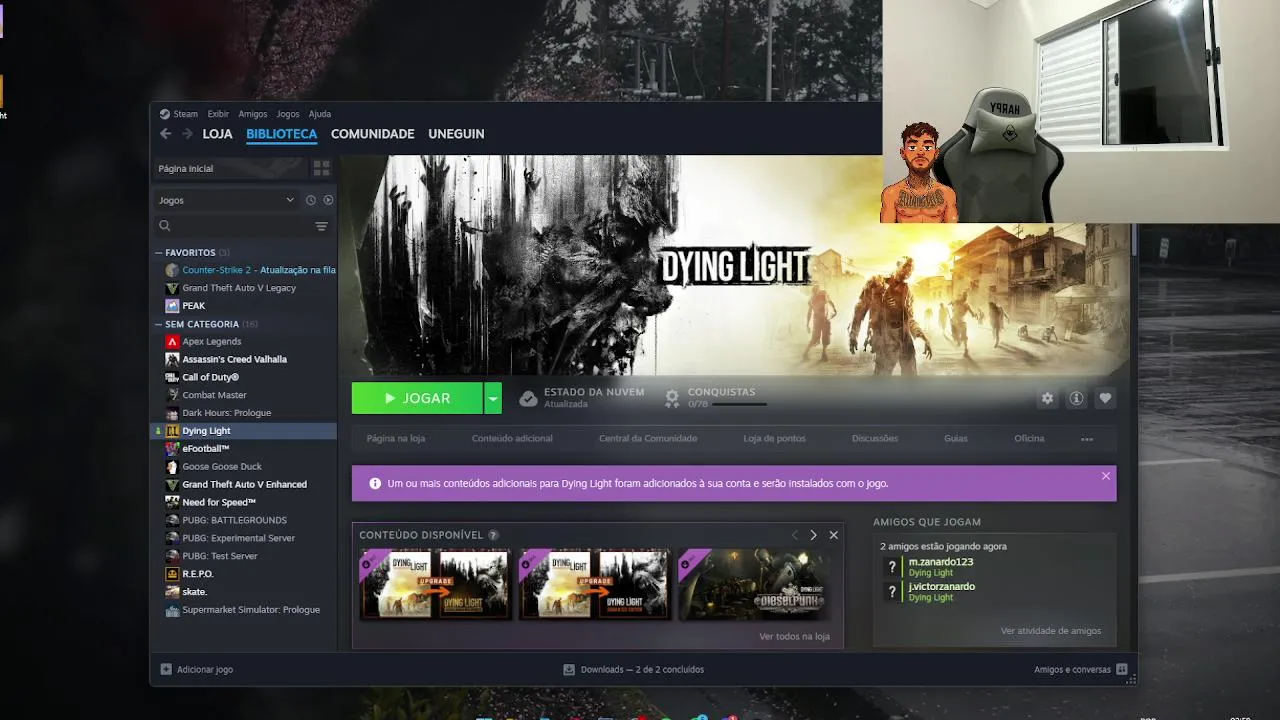
Task: Open the Guias link
Action: tap(956, 438)
